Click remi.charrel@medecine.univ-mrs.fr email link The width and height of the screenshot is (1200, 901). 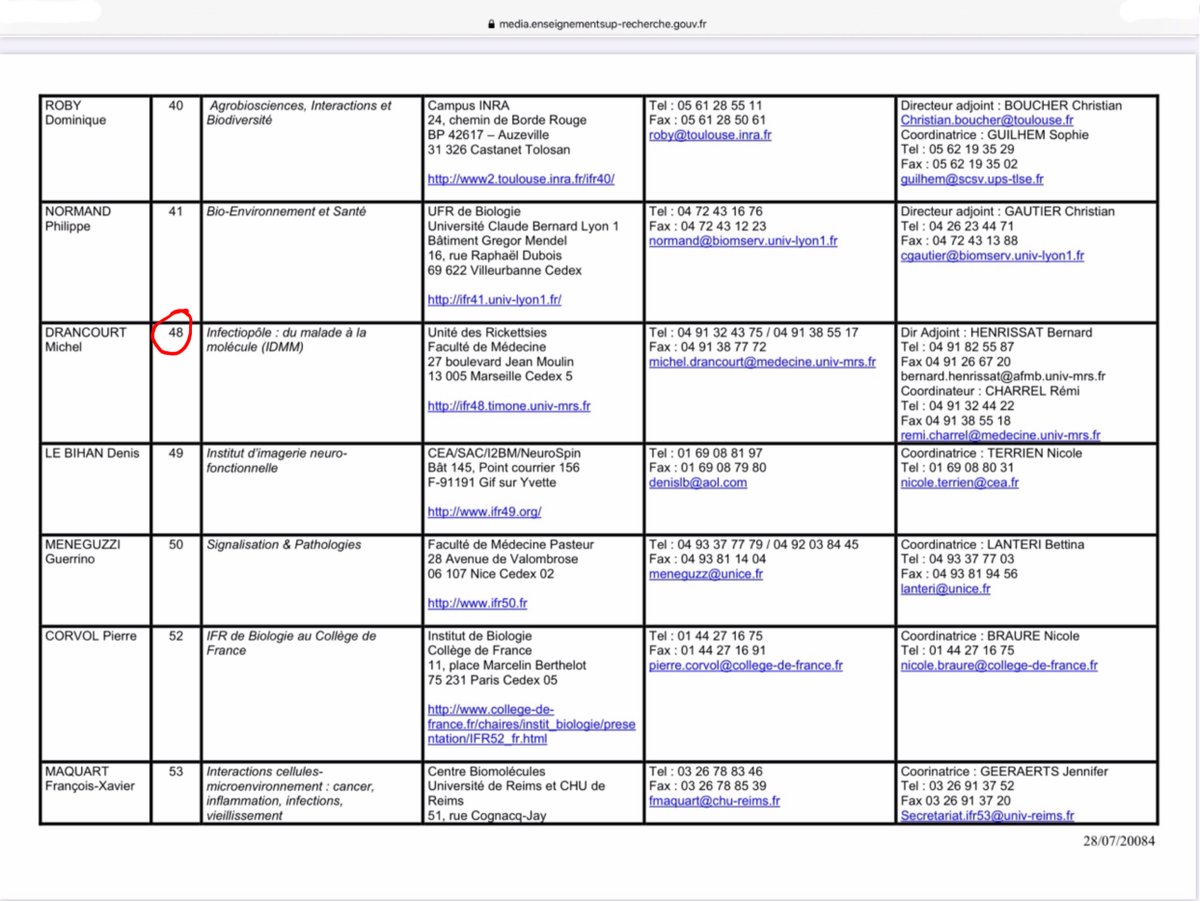click(x=1000, y=436)
